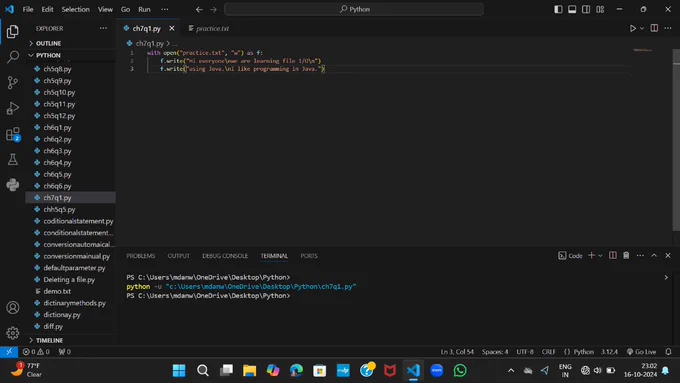Open Explorer Views and More Actions ellipsis
Viewport: 680px width, 383px height.
pos(103,28)
